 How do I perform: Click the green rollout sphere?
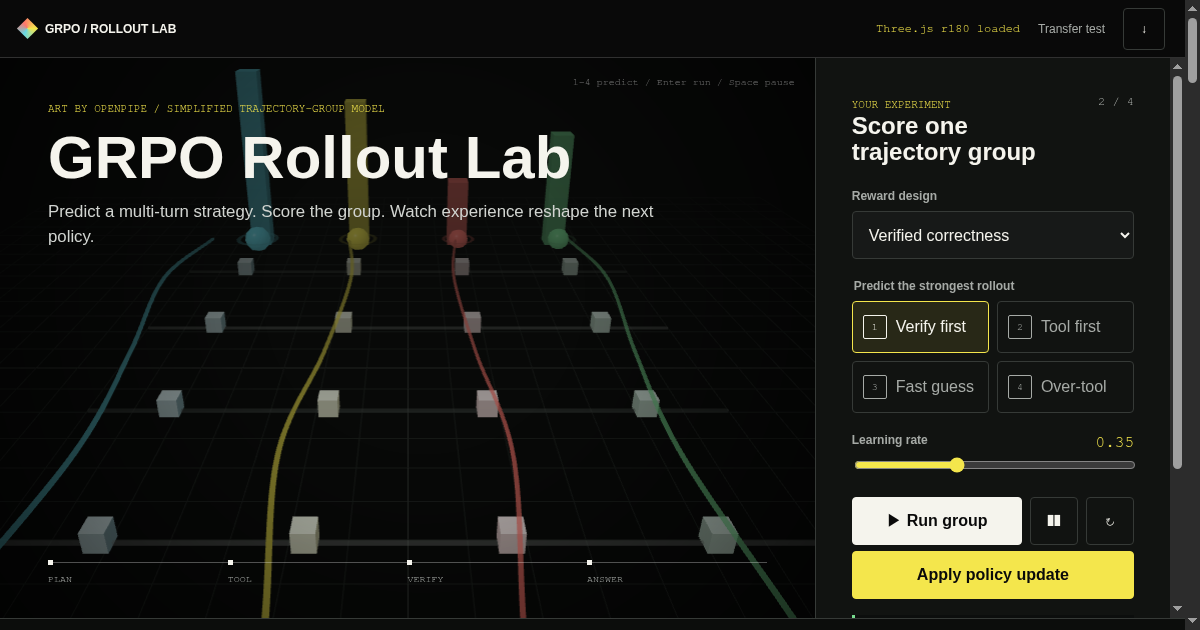[x=558, y=238]
